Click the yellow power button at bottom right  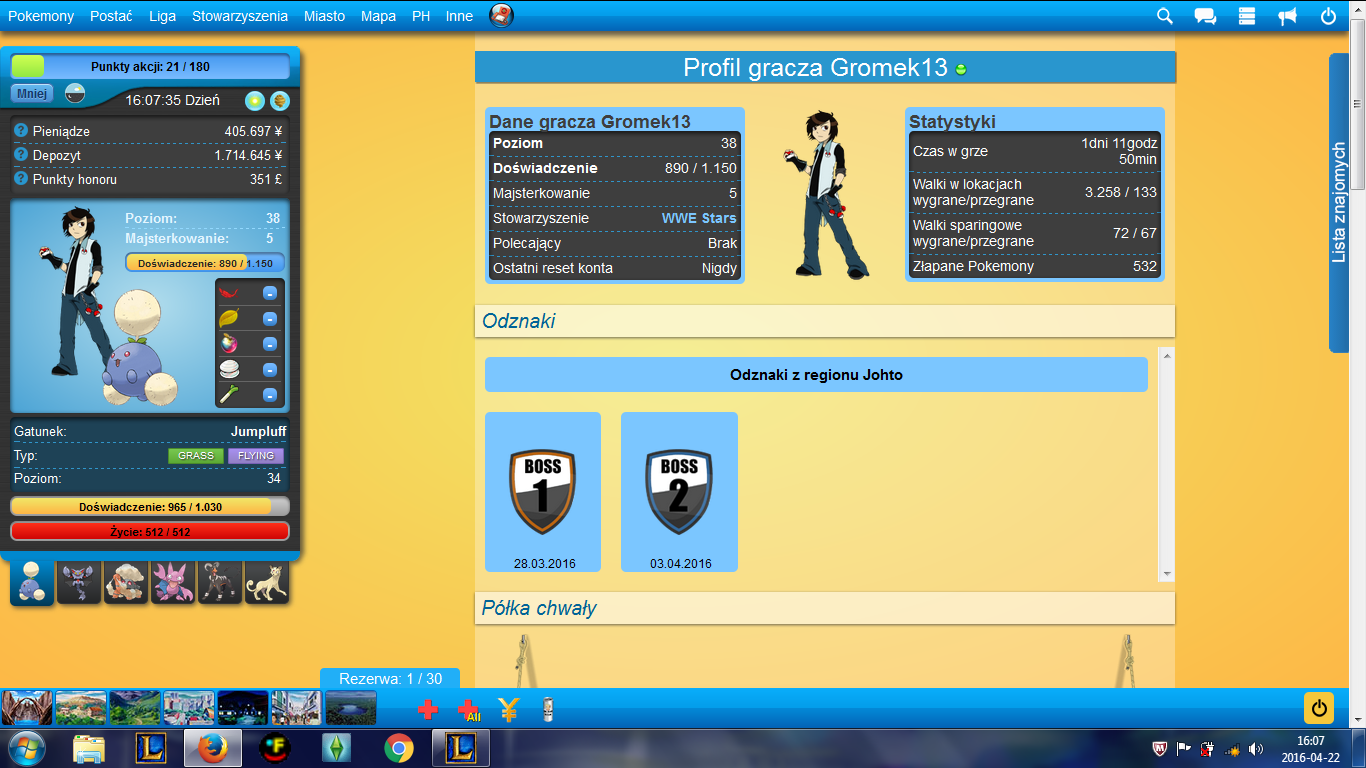(x=1318, y=708)
